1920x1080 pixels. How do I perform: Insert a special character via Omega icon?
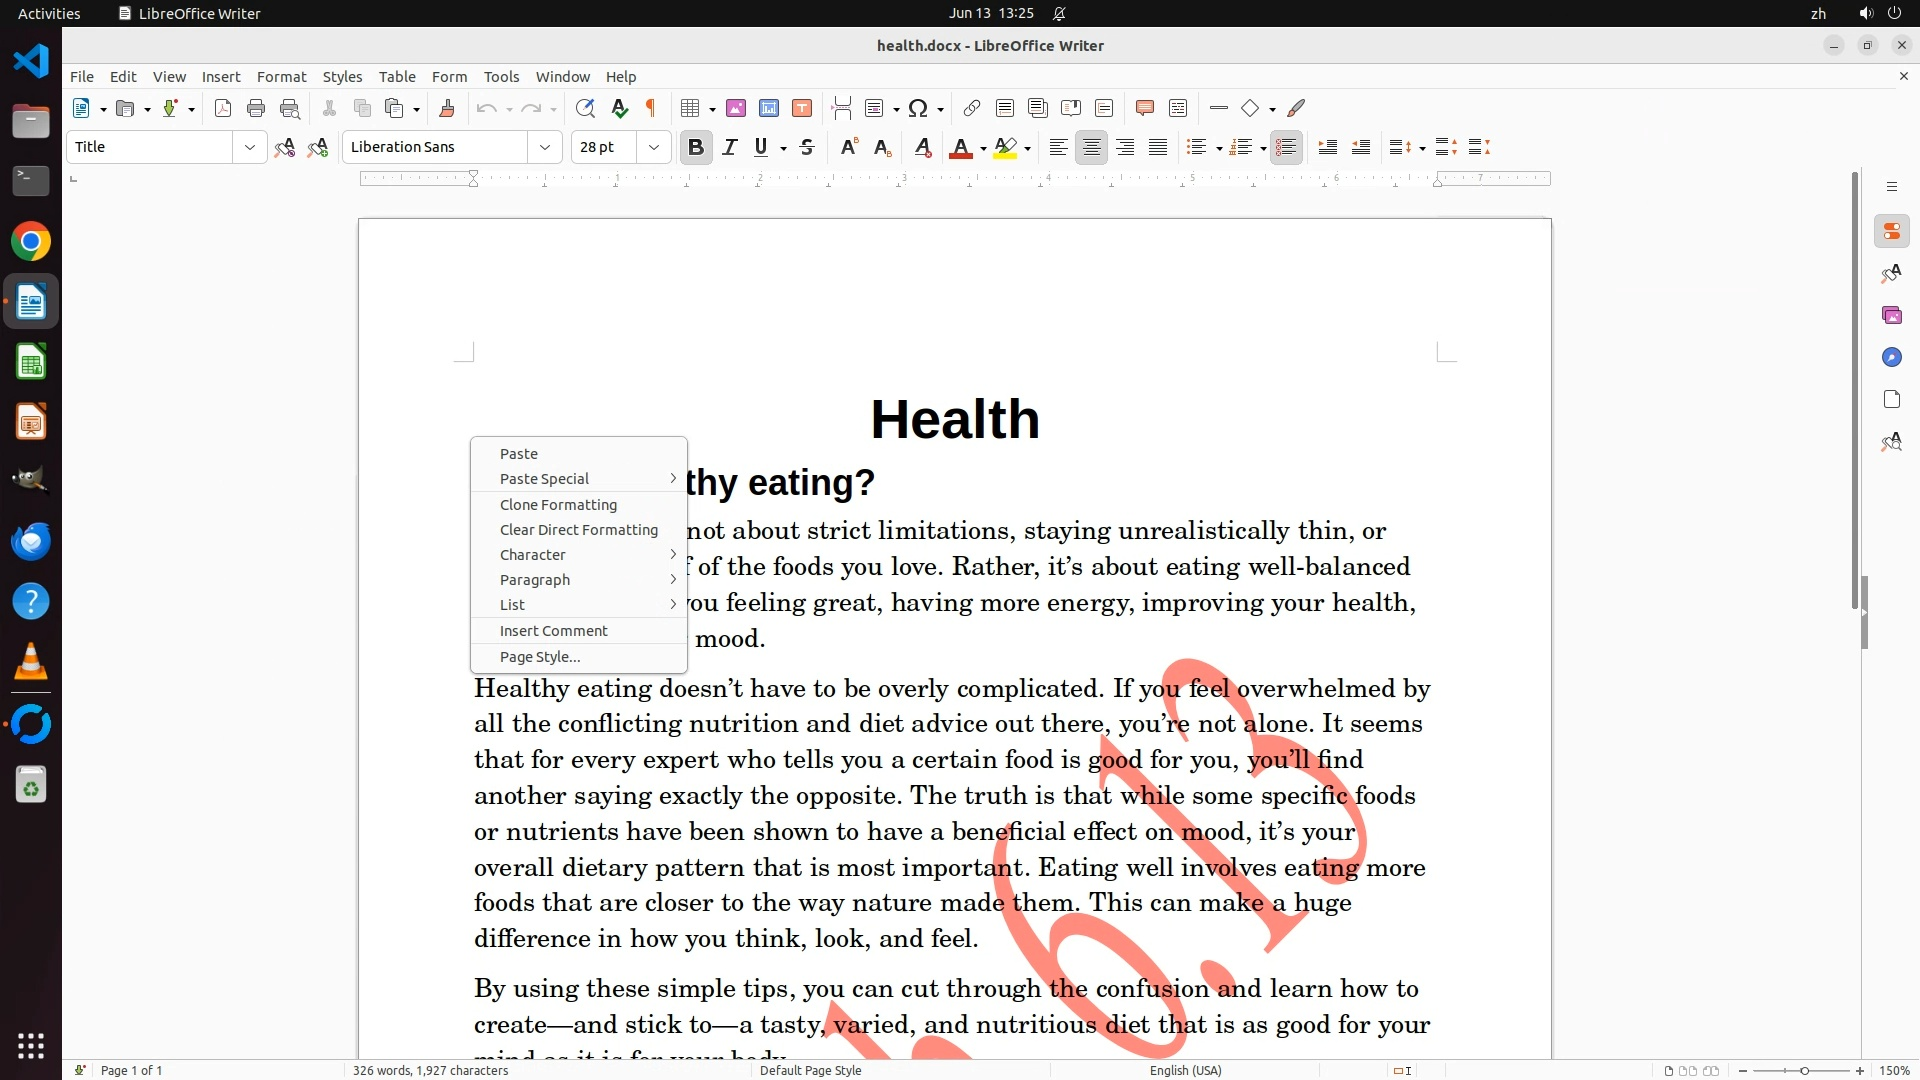pos(917,109)
